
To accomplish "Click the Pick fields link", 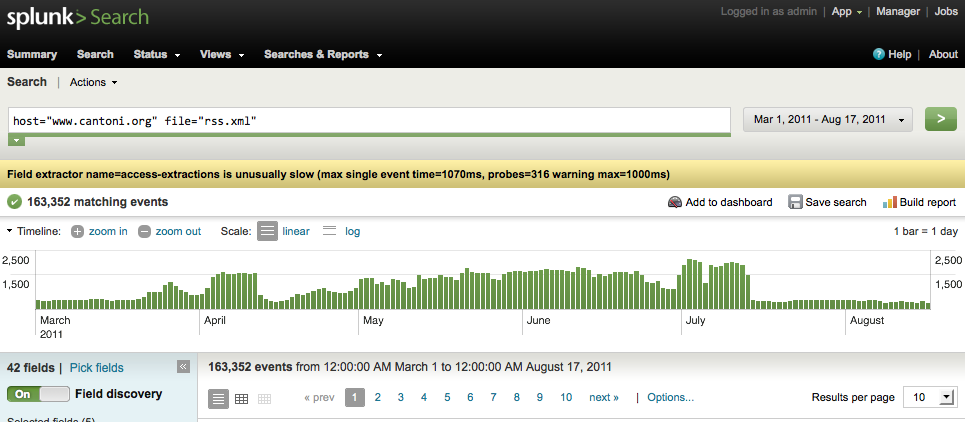I will (97, 368).
